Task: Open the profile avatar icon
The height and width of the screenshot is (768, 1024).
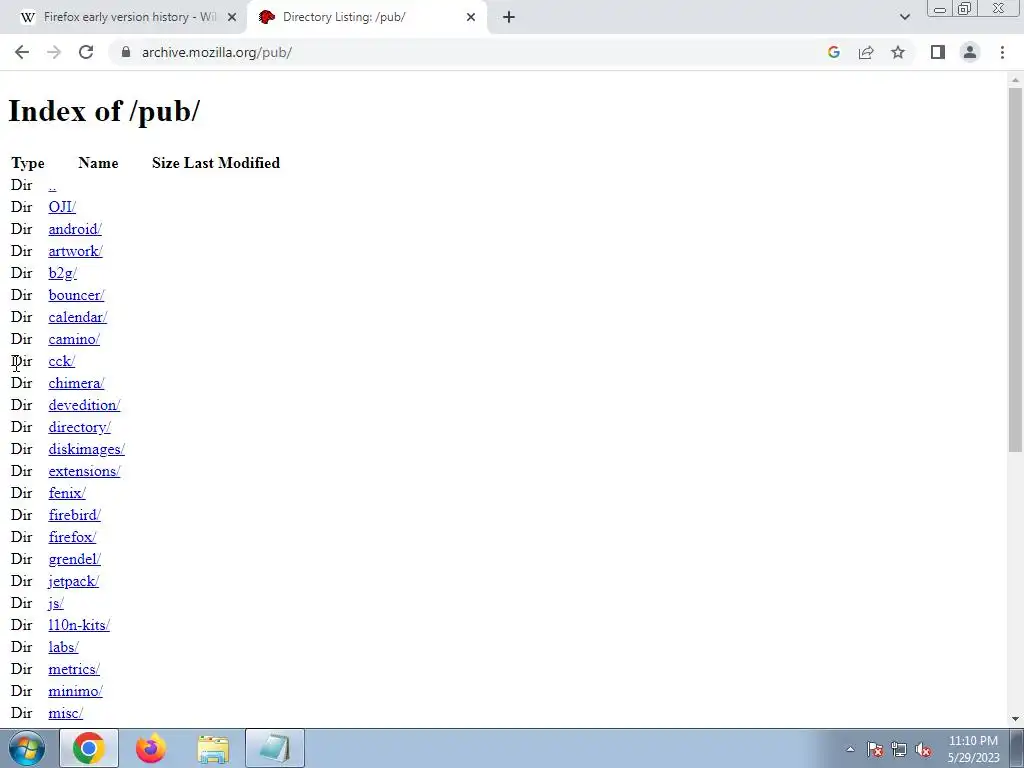Action: click(970, 52)
